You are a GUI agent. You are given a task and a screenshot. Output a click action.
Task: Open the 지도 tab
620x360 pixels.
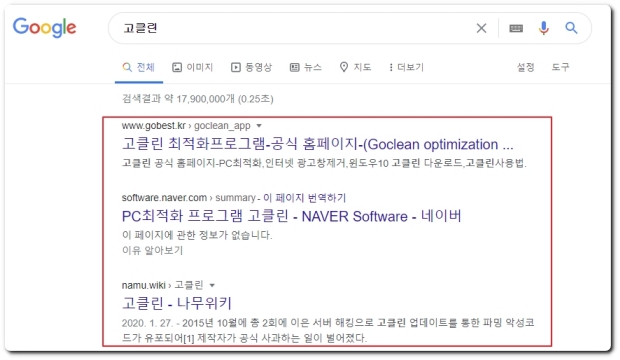coord(355,67)
